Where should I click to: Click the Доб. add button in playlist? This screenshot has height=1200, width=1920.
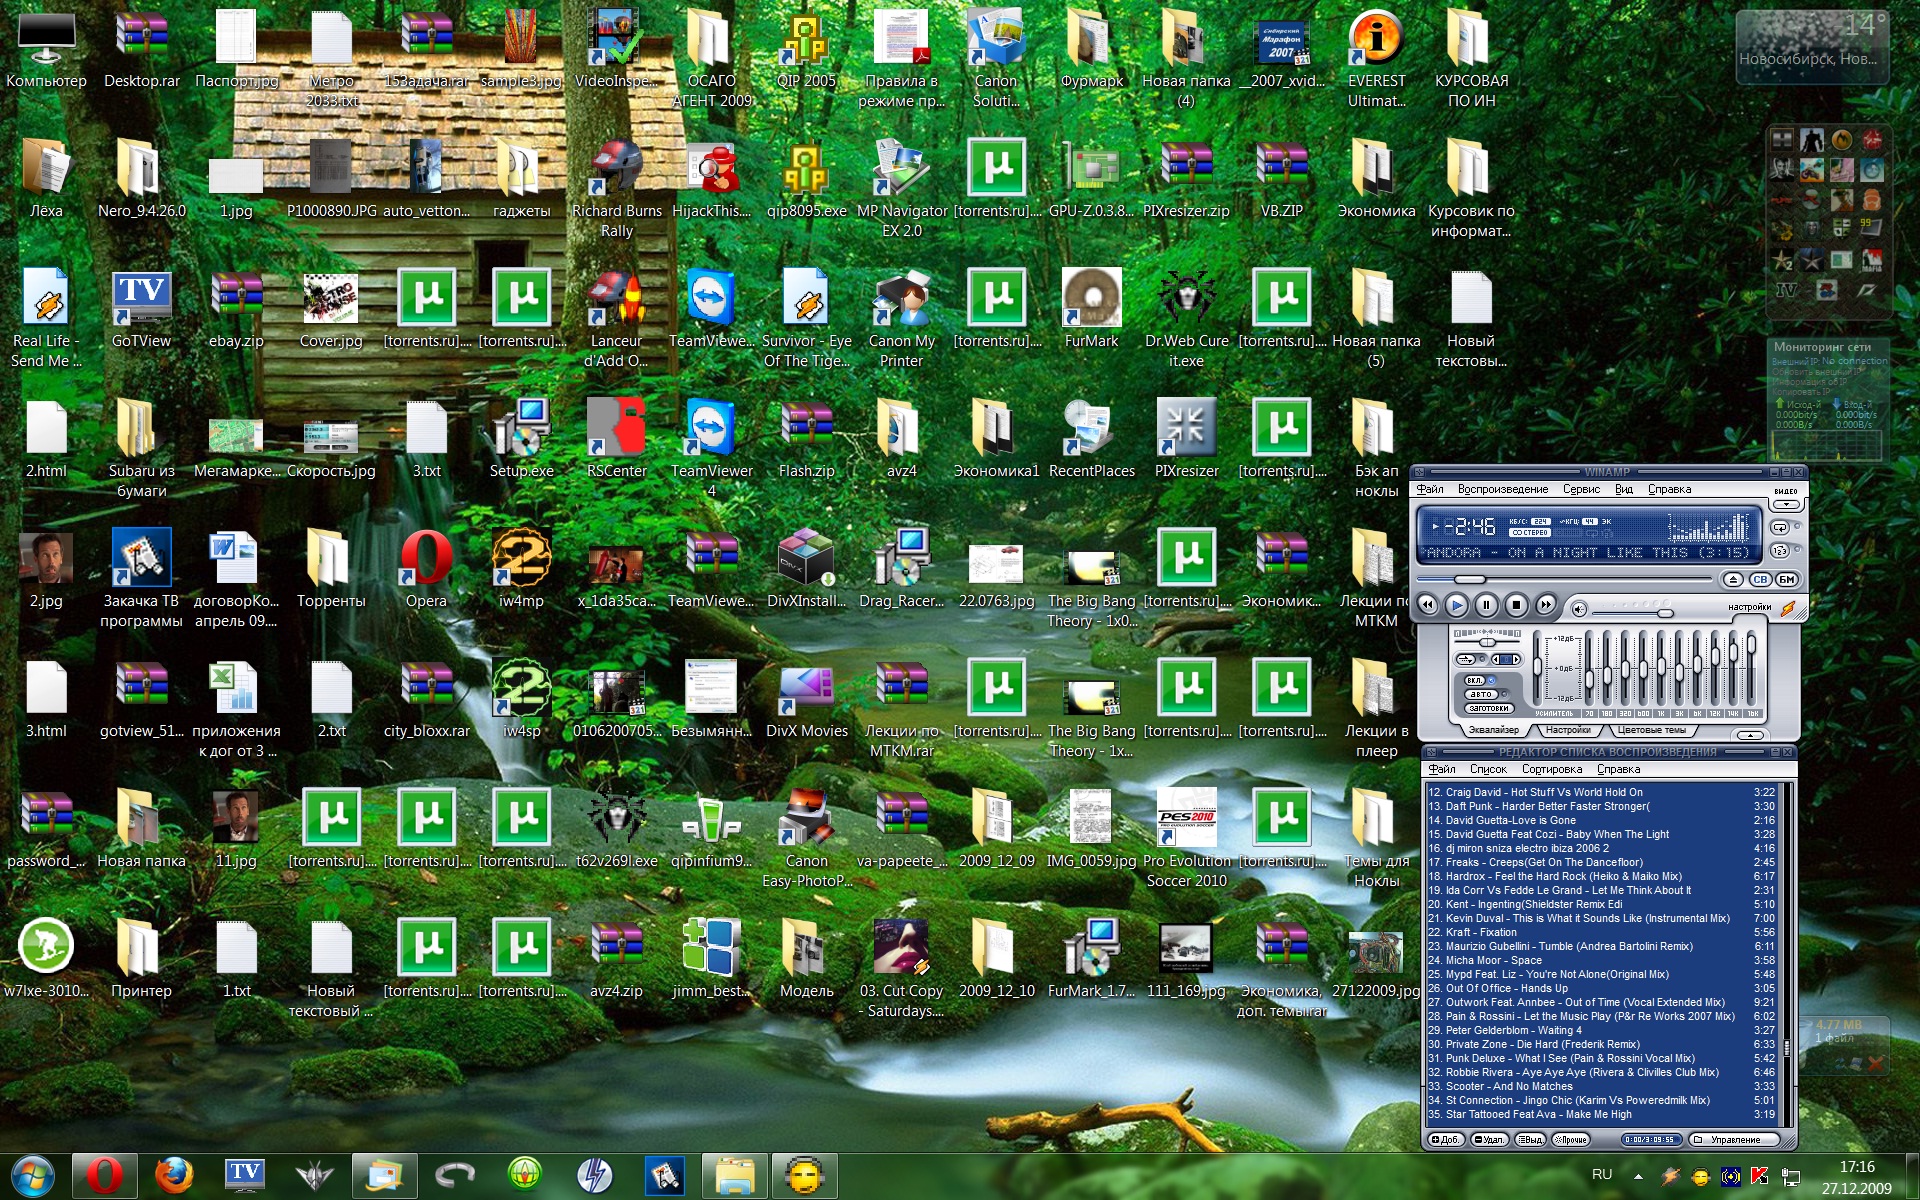(1446, 1139)
